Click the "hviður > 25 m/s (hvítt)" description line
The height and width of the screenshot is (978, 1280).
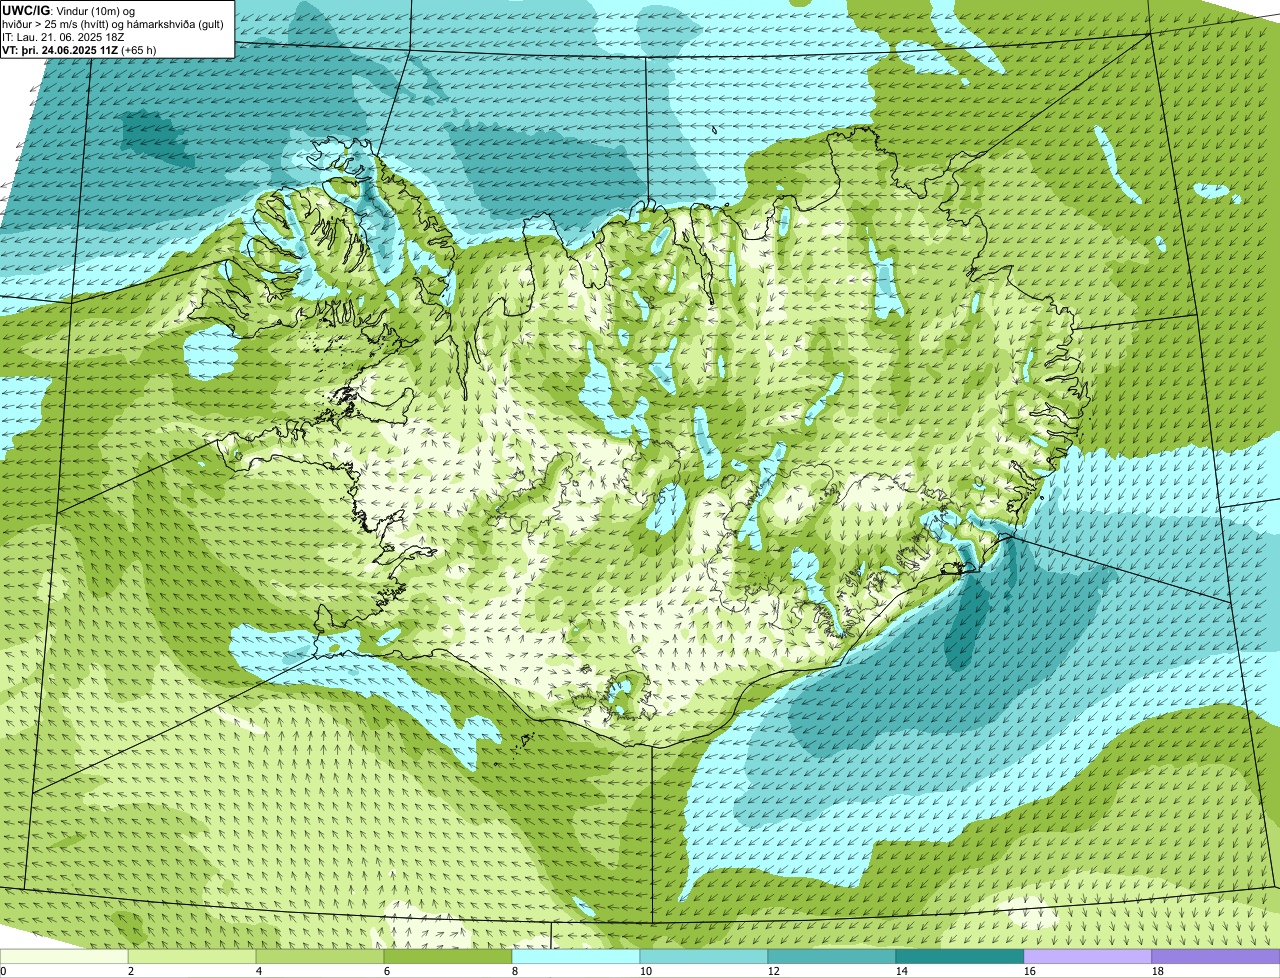(113, 23)
